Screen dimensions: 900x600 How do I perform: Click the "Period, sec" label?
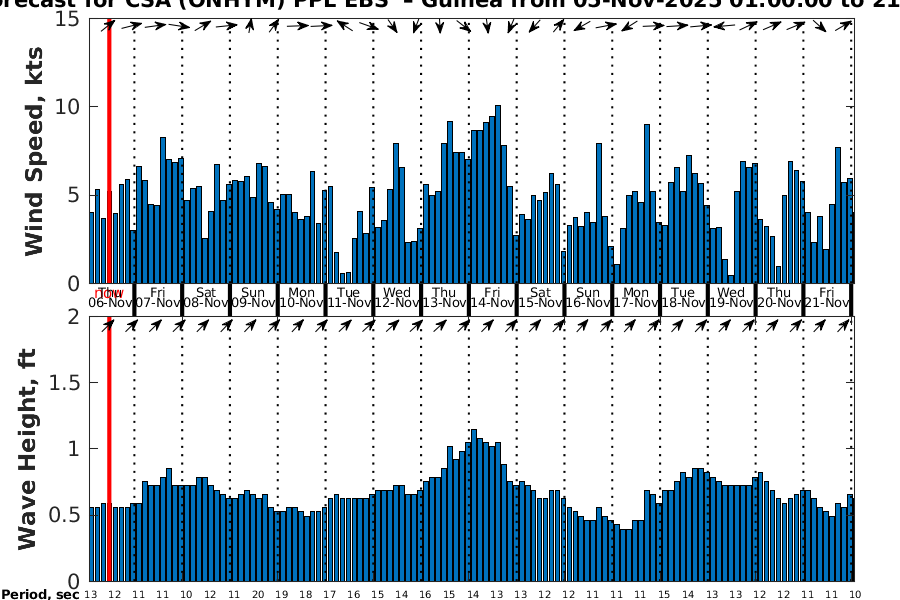(x=40, y=594)
